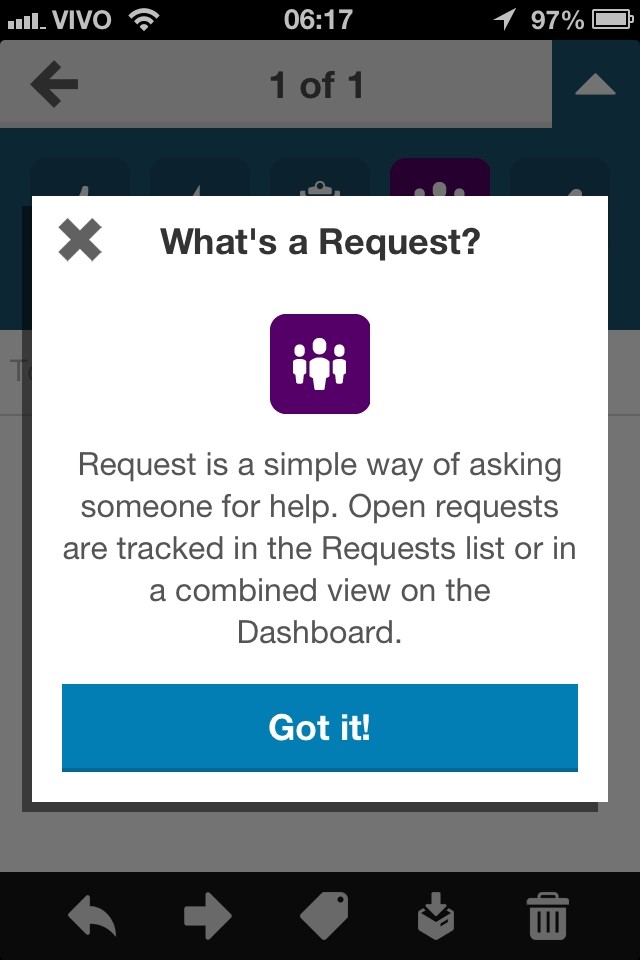The height and width of the screenshot is (960, 640).
Task: Tap the 1 of 1 header title
Action: [x=317, y=84]
